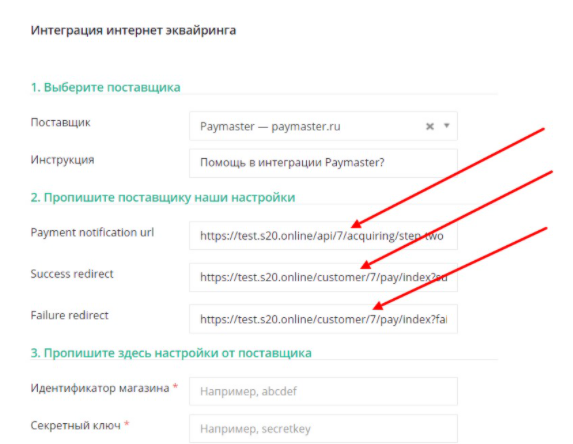This screenshot has height=444, width=573.
Task: Select the Payment notification url field
Action: [x=323, y=236]
